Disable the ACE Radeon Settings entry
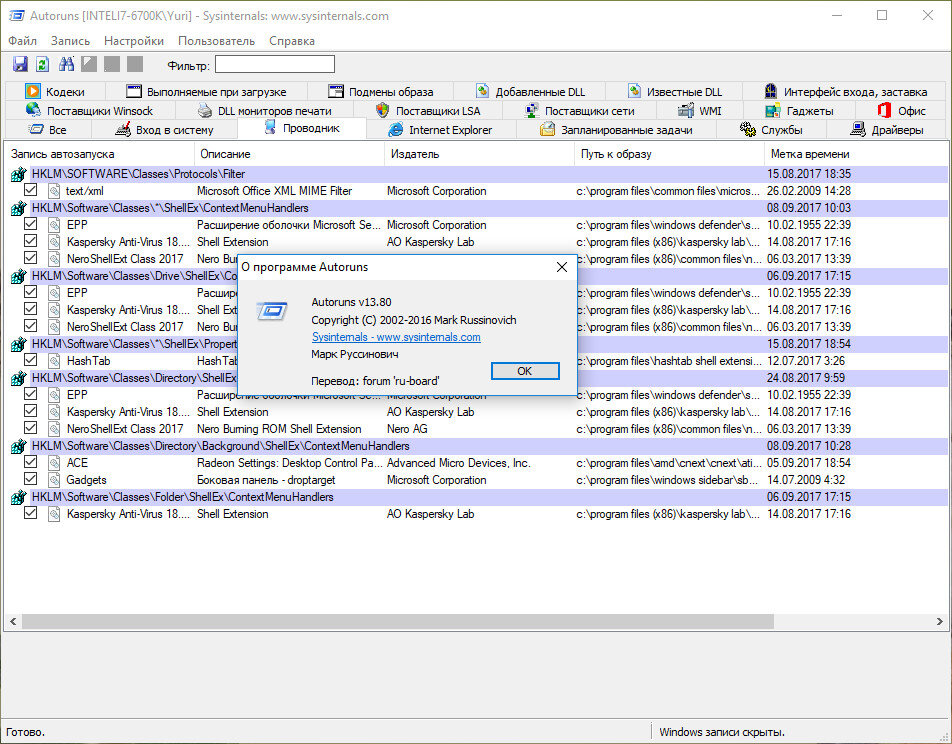Viewport: 952px width, 744px height. 30,462
